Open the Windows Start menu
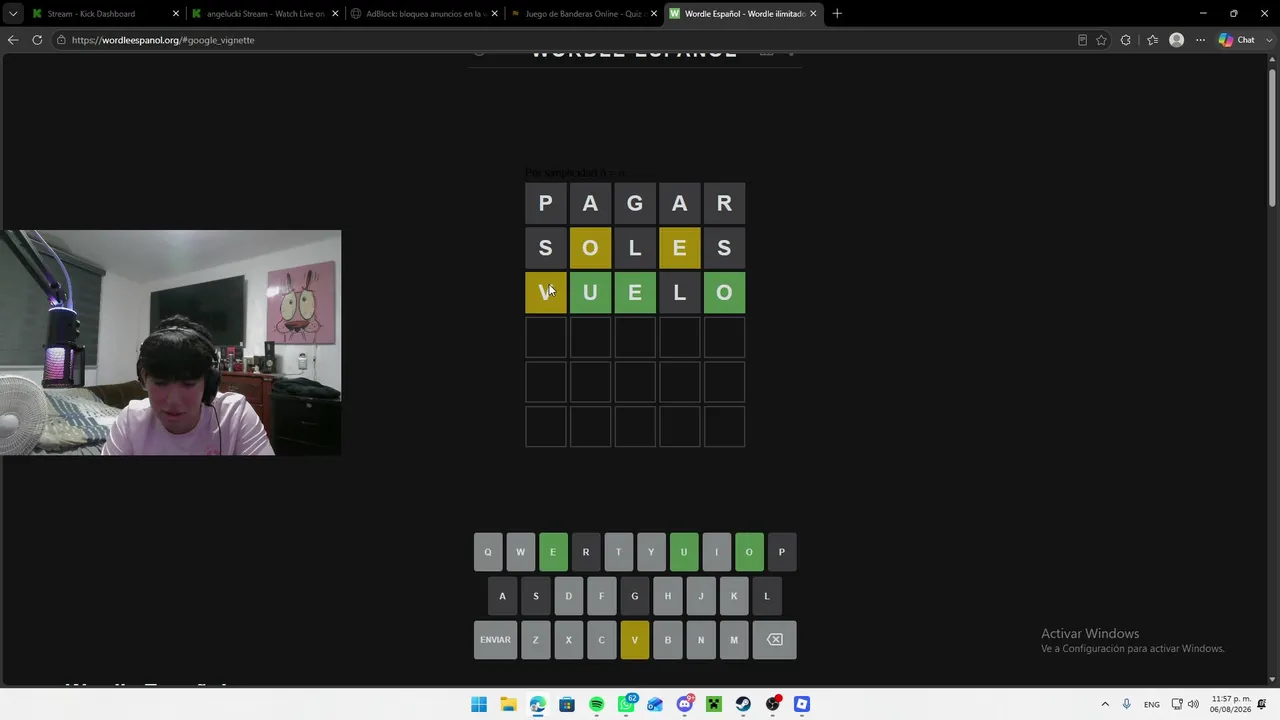The image size is (1280, 720). [479, 704]
